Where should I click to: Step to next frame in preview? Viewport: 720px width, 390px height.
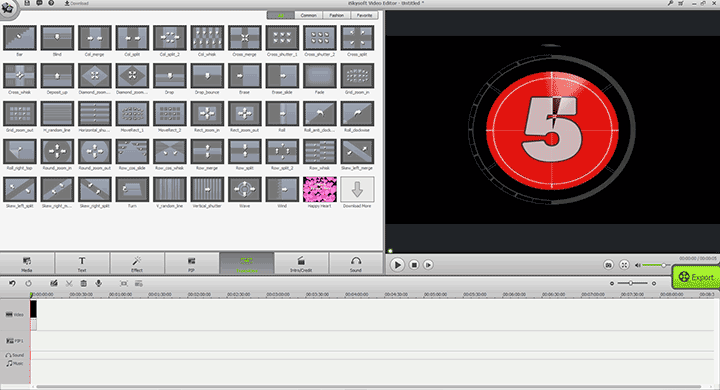pyautogui.click(x=428, y=265)
